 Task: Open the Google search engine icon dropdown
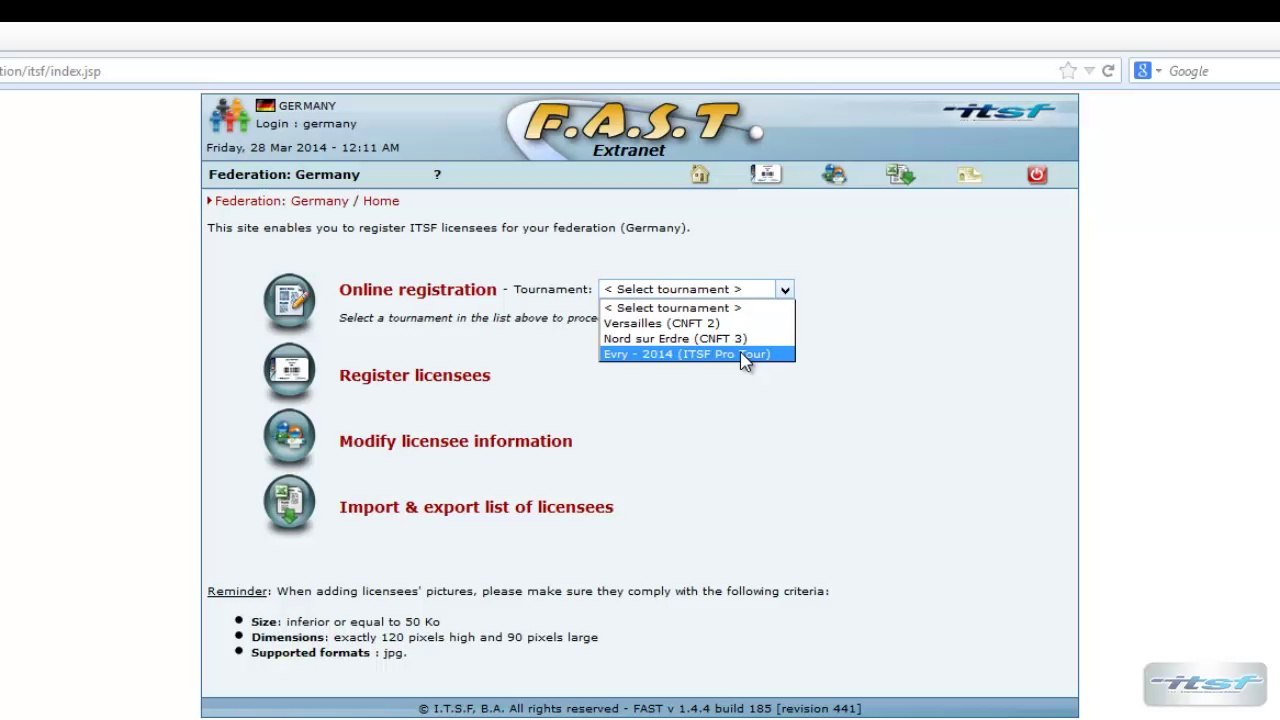[1146, 71]
